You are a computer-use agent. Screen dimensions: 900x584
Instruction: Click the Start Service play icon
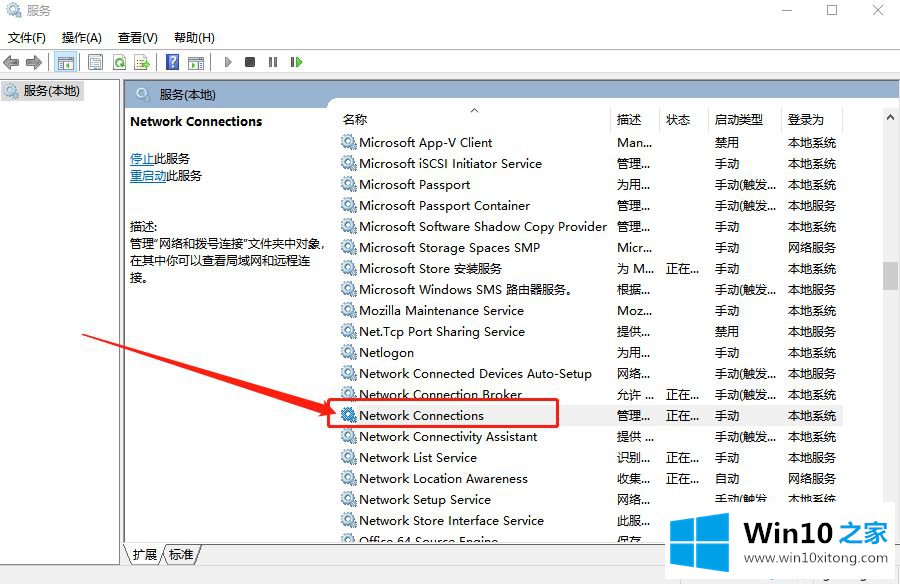point(228,62)
